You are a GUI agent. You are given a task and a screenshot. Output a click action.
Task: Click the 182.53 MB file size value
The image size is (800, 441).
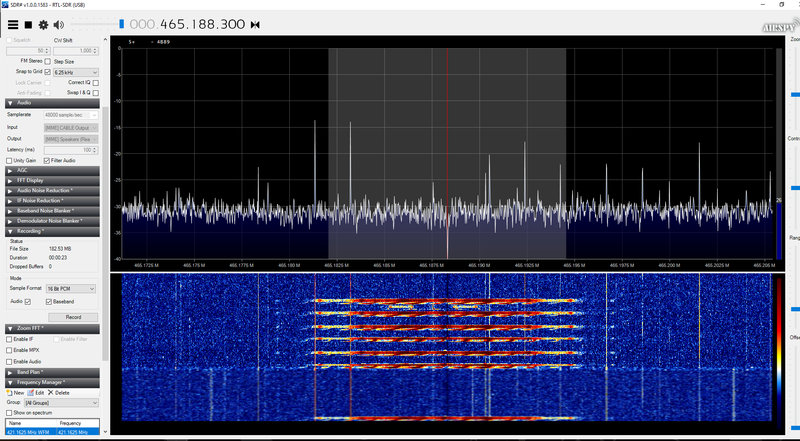[x=60, y=249]
